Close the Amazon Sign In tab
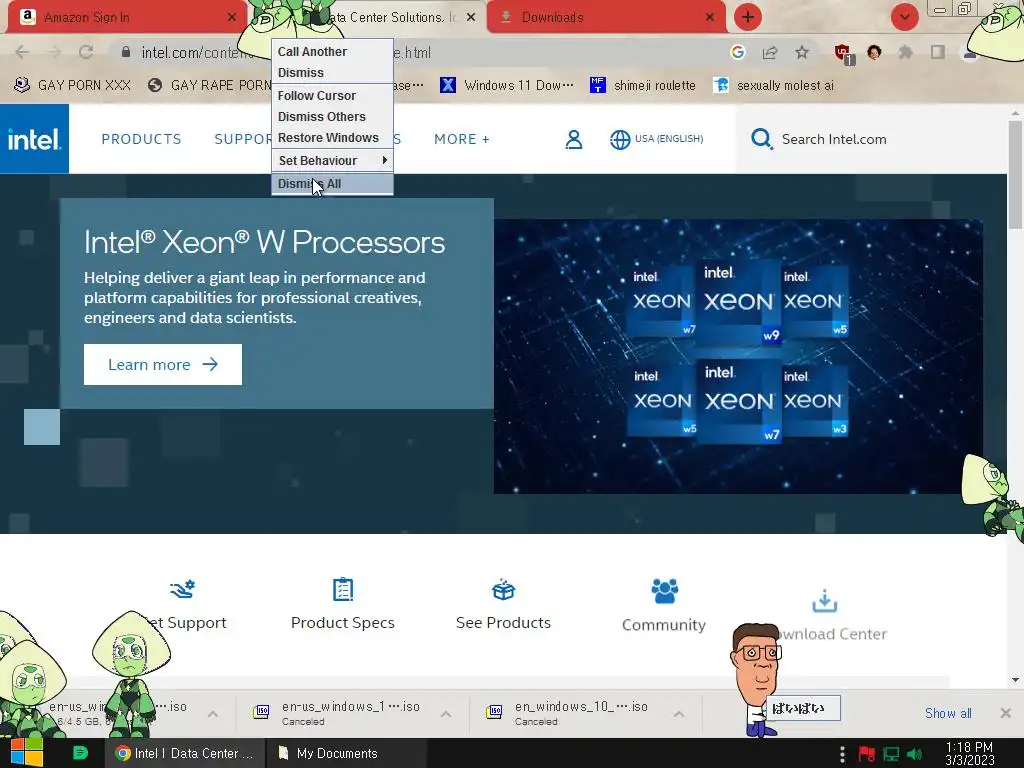The width and height of the screenshot is (1024, 768). [231, 18]
